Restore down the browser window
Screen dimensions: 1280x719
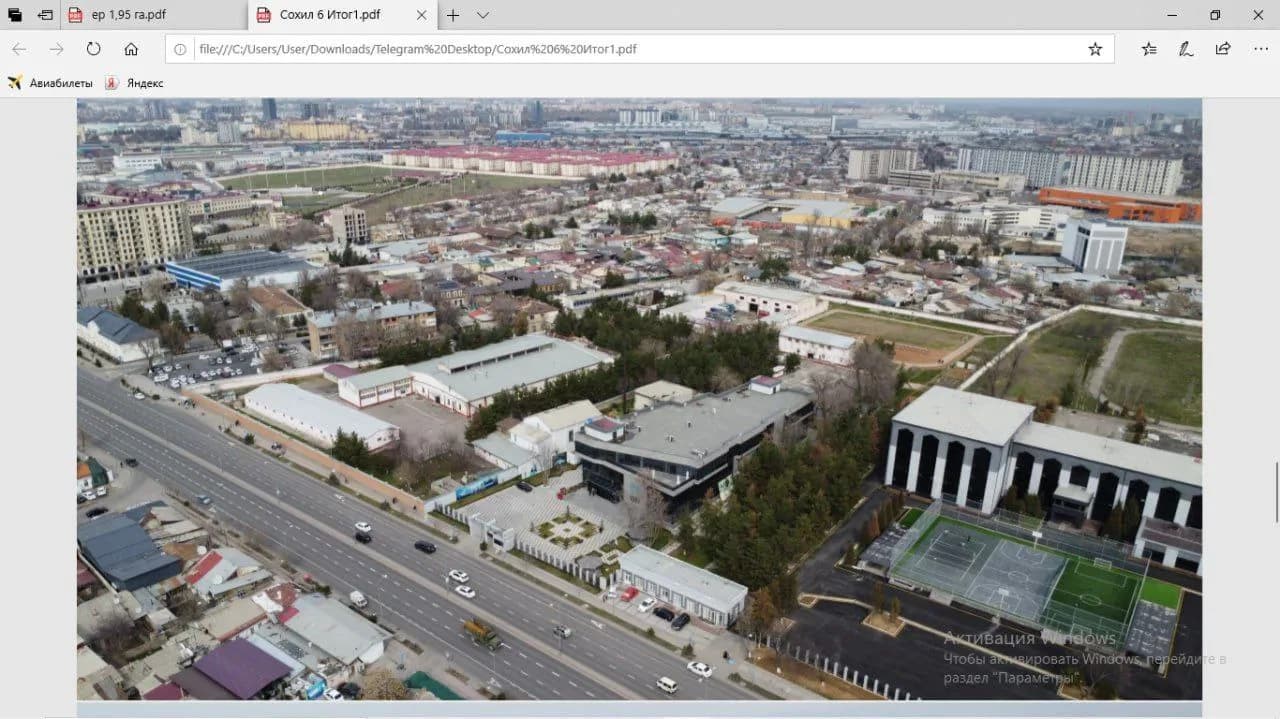(x=1215, y=15)
